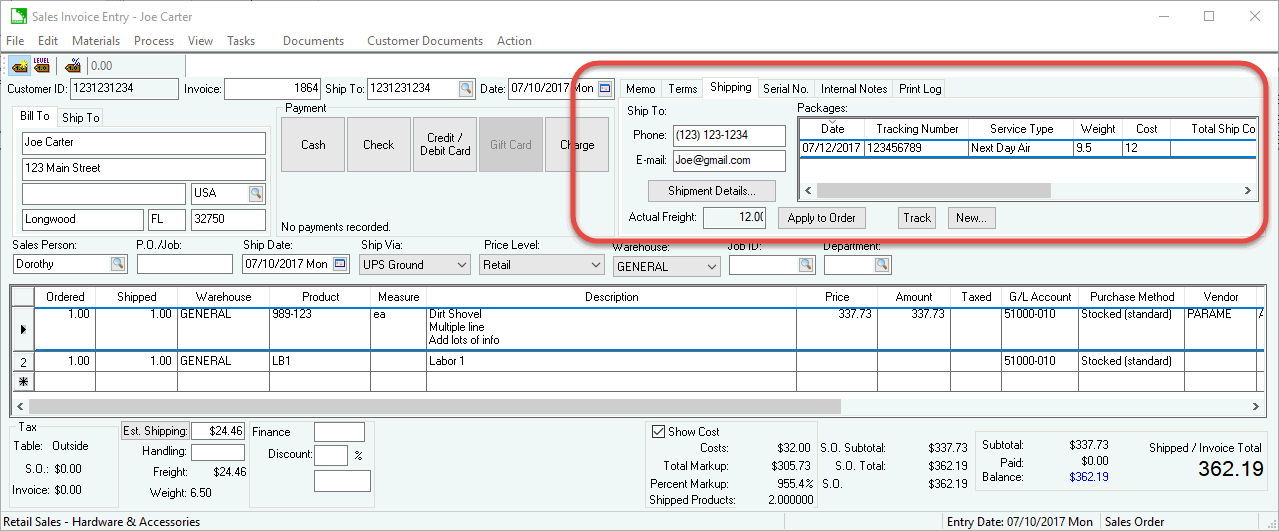1279x531 pixels.
Task: Expand the Price Level dropdown
Action: tap(595, 265)
